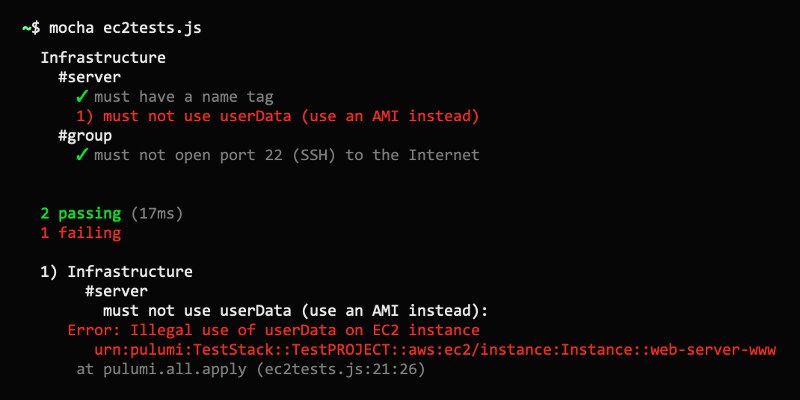Image resolution: width=800 pixels, height=400 pixels.
Task: Click the green "2 passing" summary
Action: pos(80,214)
